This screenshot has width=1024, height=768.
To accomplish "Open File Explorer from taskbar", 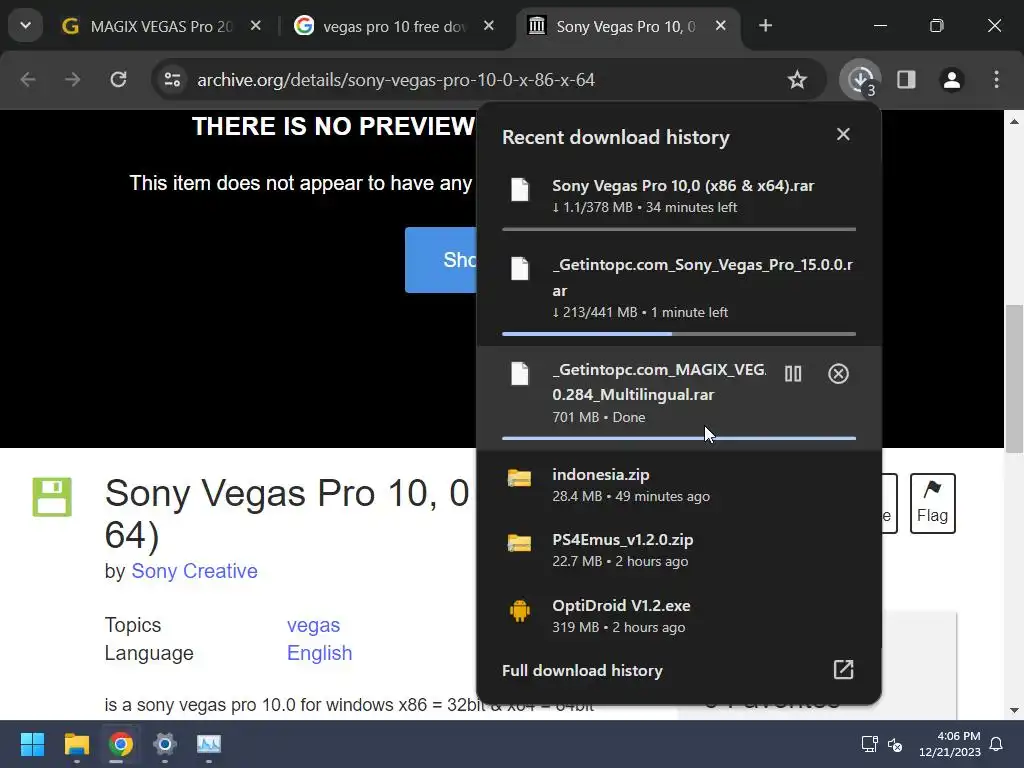I will 76,744.
